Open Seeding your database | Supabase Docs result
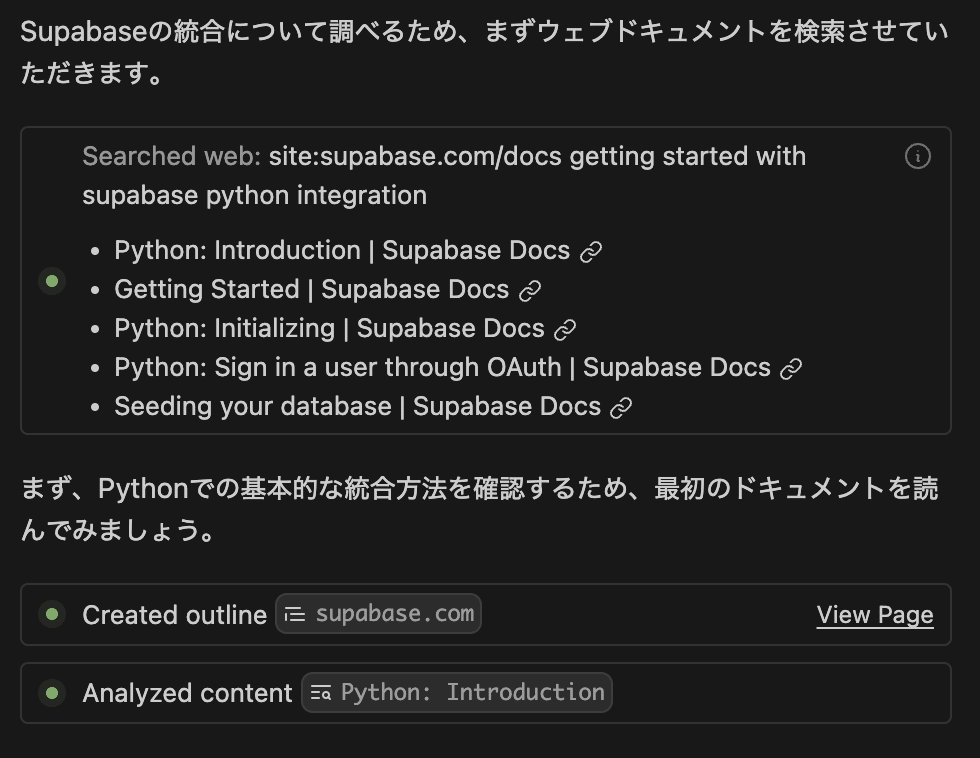 pos(357,407)
